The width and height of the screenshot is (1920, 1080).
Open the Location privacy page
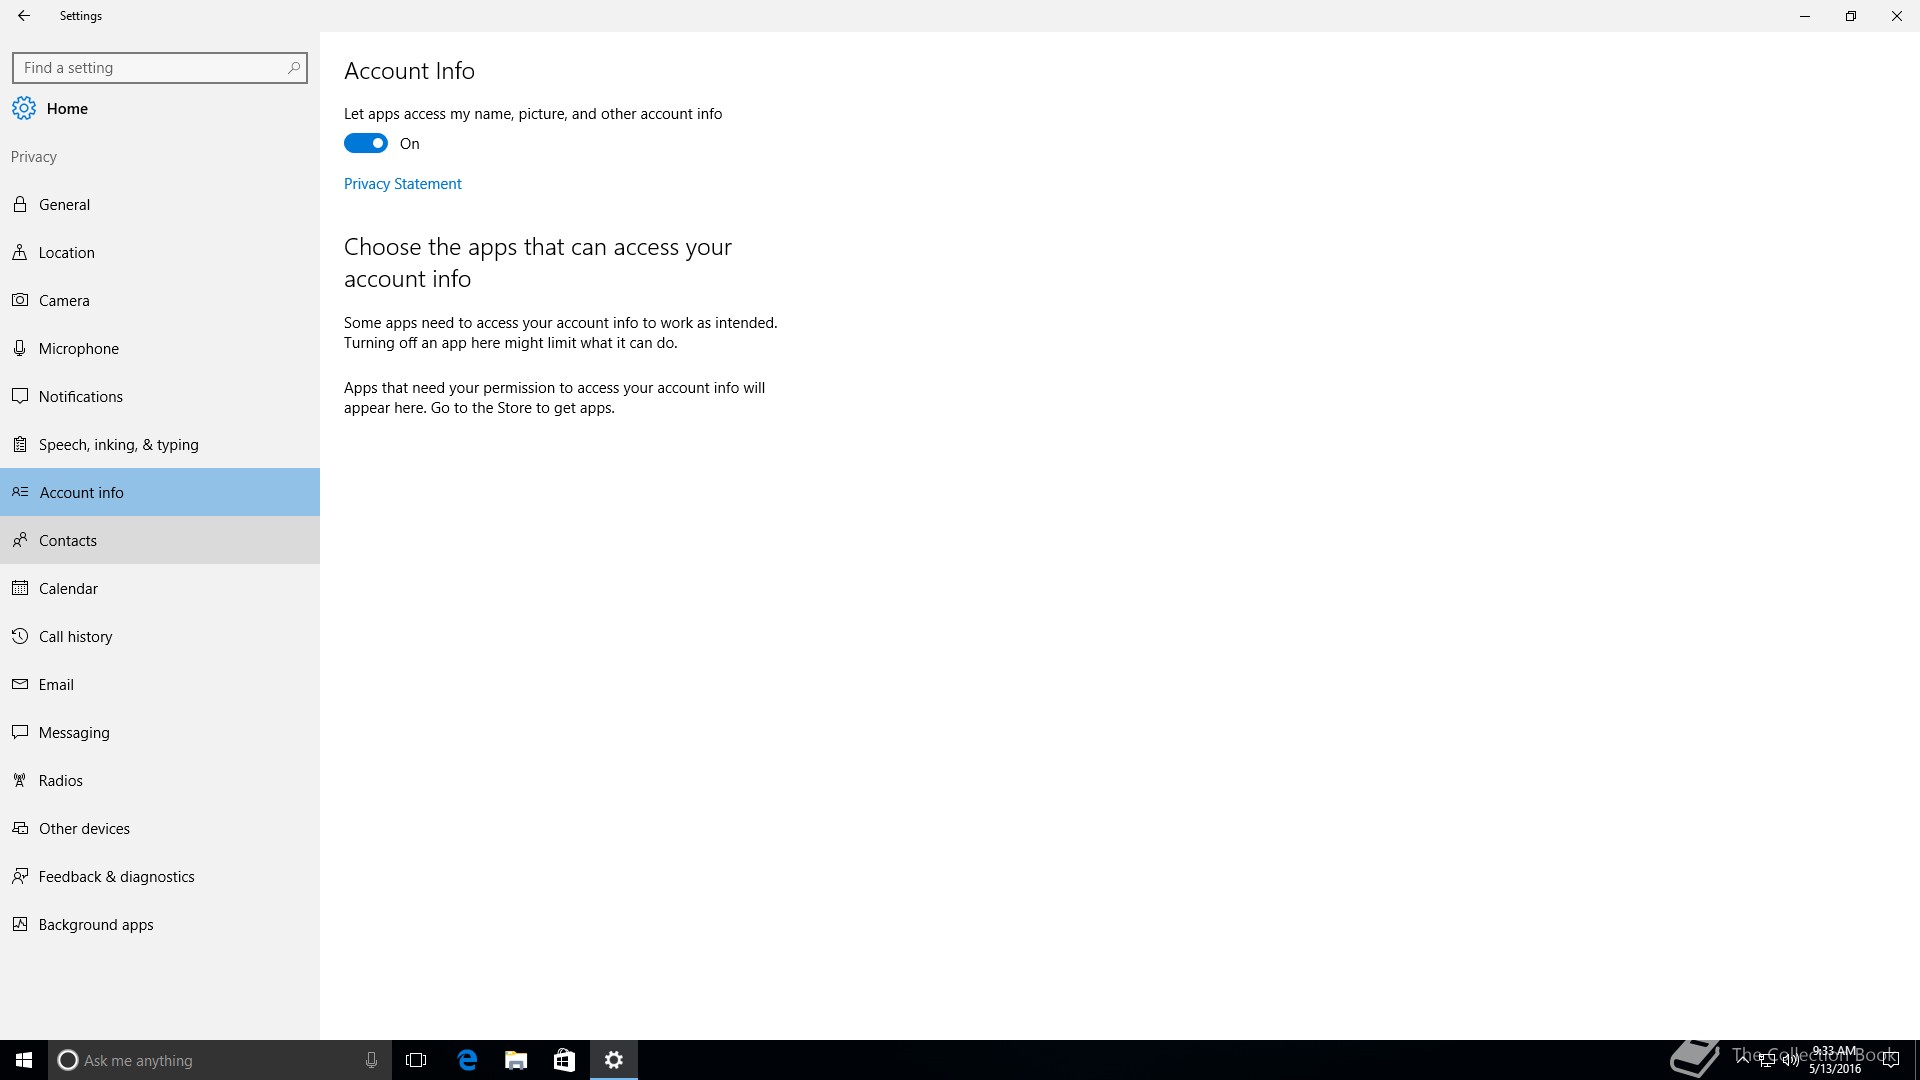[66, 253]
